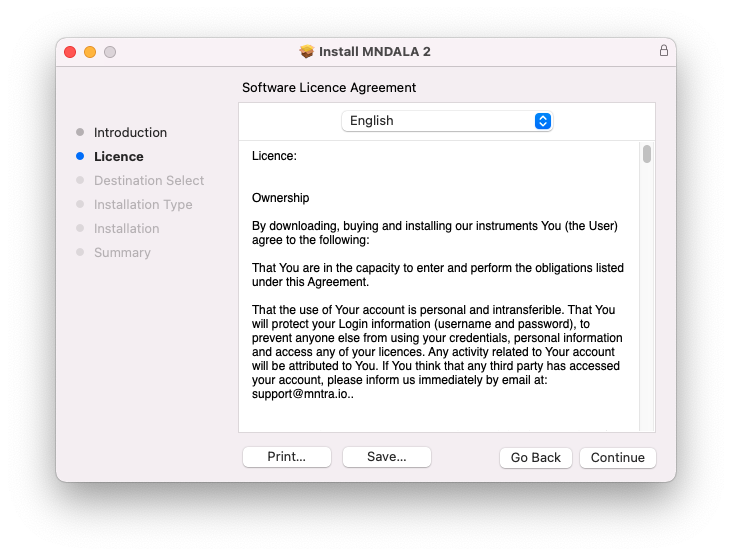Select the Summary step in sidebar
The width and height of the screenshot is (732, 556).
point(122,253)
